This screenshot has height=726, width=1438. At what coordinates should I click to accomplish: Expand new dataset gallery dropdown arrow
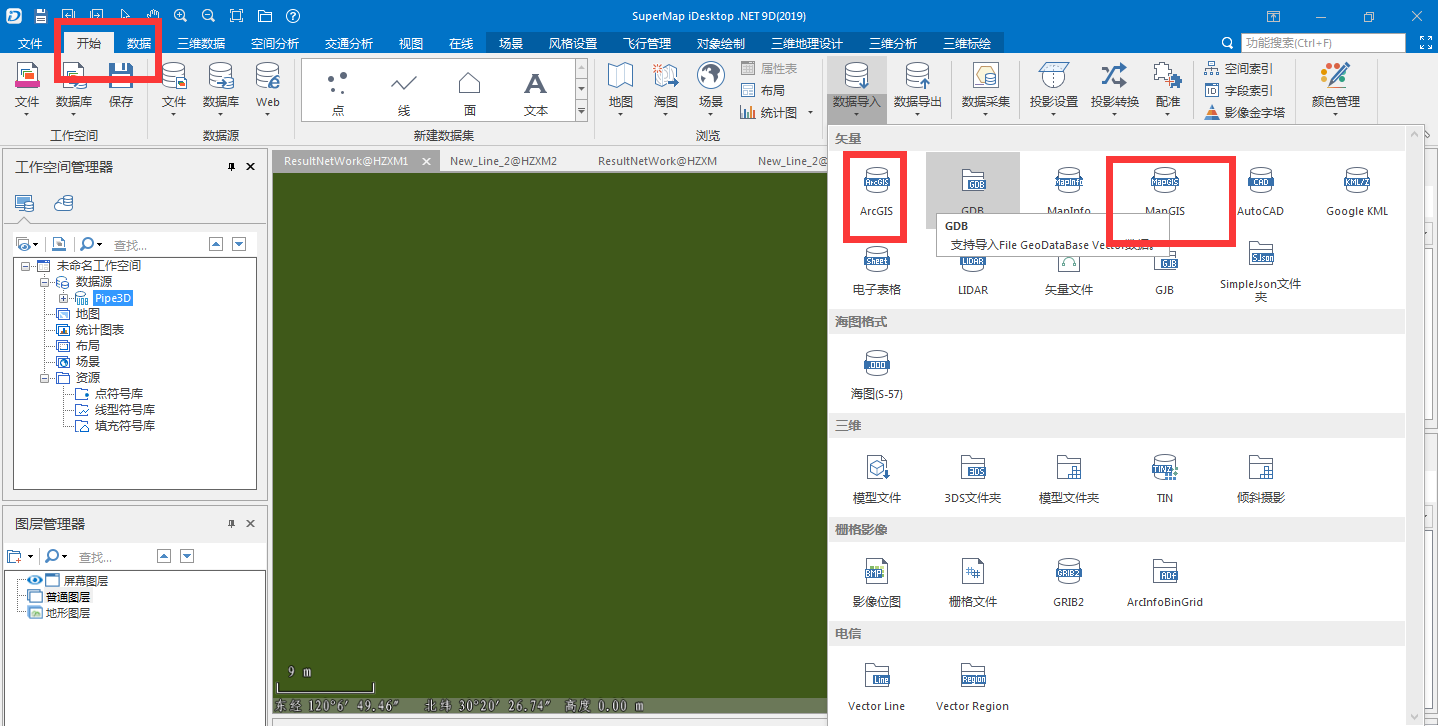point(582,112)
